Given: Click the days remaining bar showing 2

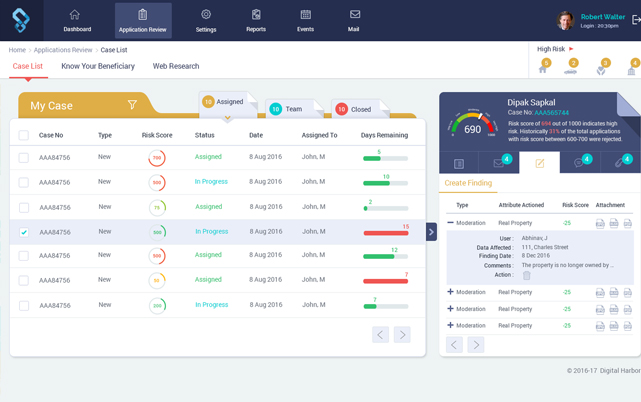Looking at the screenshot, I should coord(385,209).
